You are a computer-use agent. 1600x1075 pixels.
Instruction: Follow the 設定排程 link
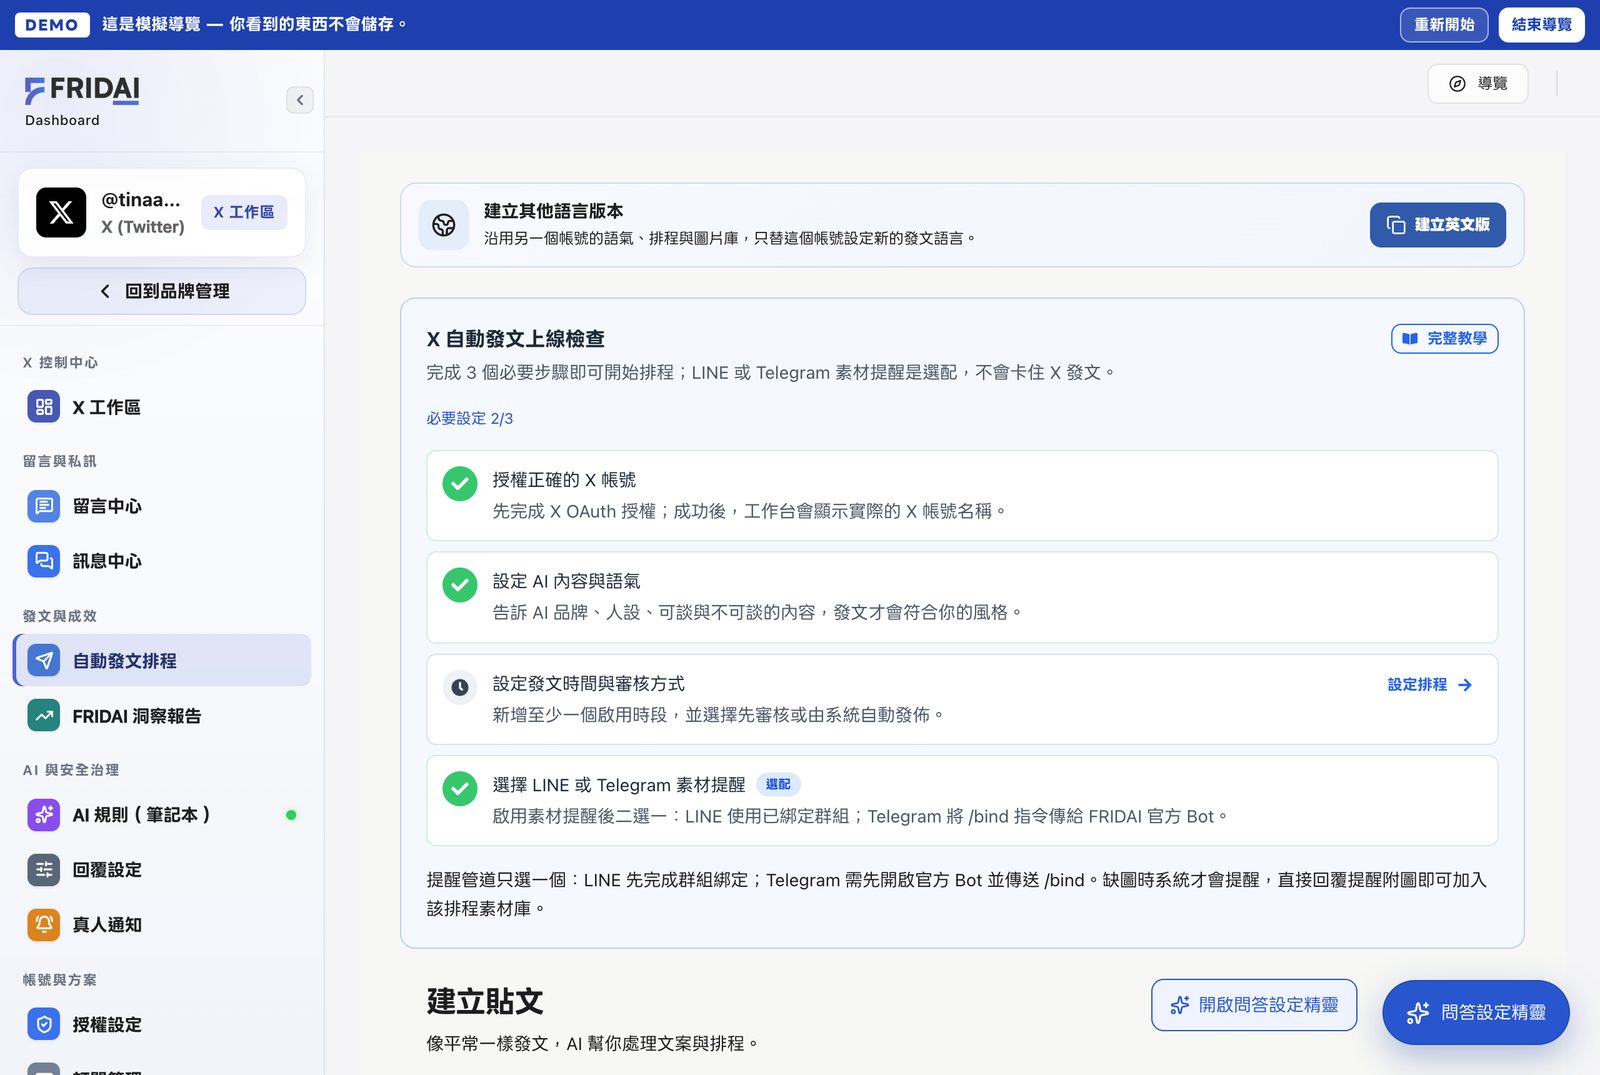click(1430, 685)
